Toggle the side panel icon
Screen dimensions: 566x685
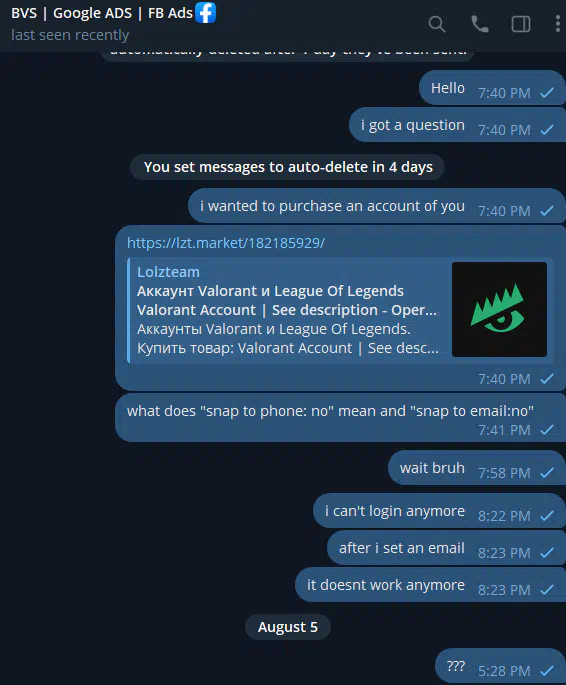tap(521, 24)
